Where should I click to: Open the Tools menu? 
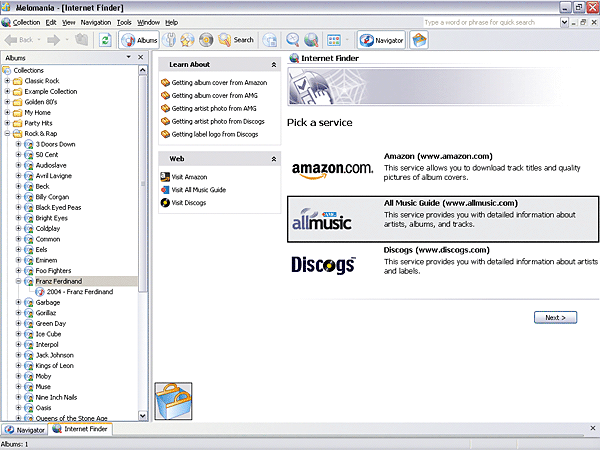click(x=124, y=23)
